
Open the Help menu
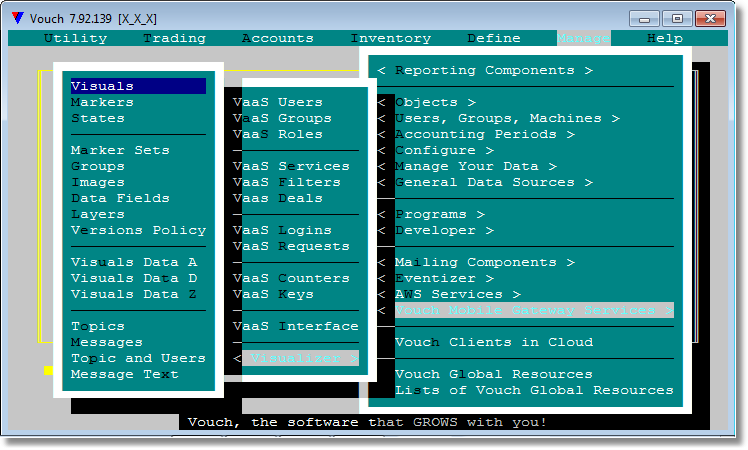[665, 38]
